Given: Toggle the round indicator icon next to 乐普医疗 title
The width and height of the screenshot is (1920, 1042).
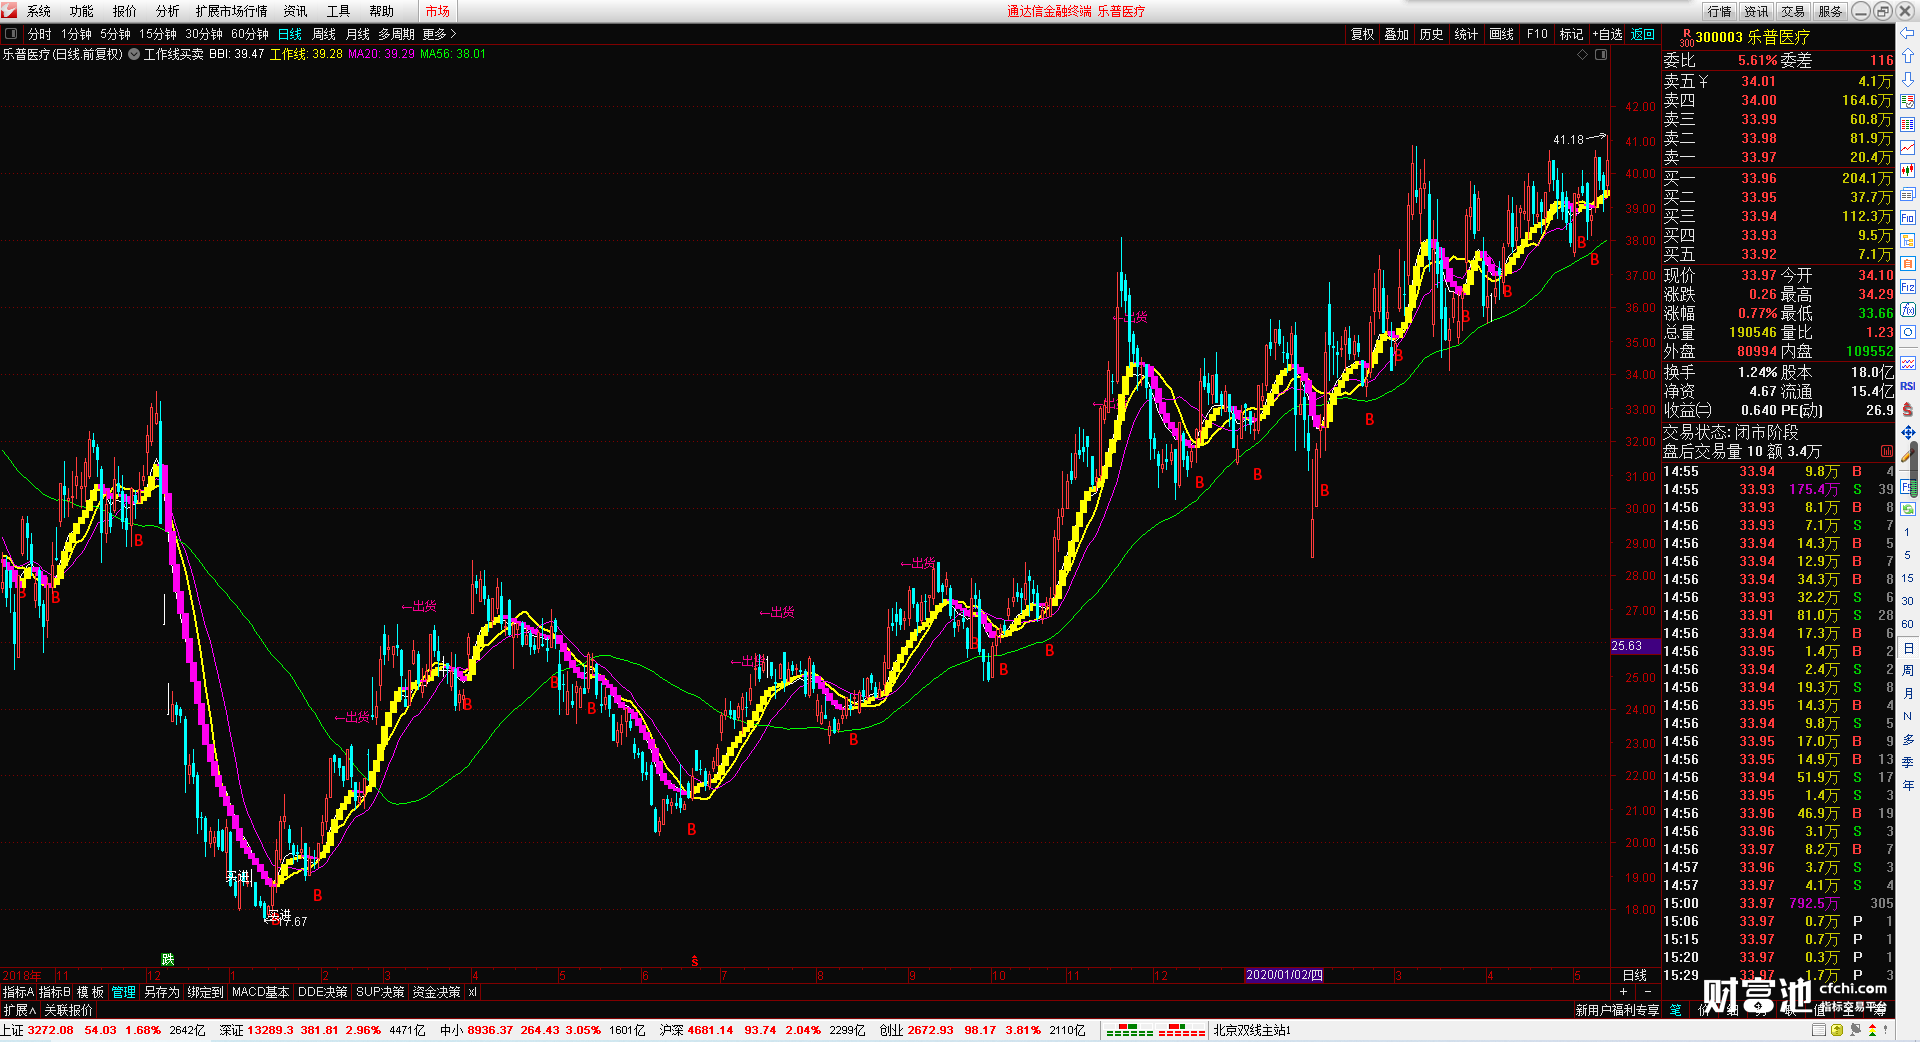Looking at the screenshot, I should coord(134,54).
